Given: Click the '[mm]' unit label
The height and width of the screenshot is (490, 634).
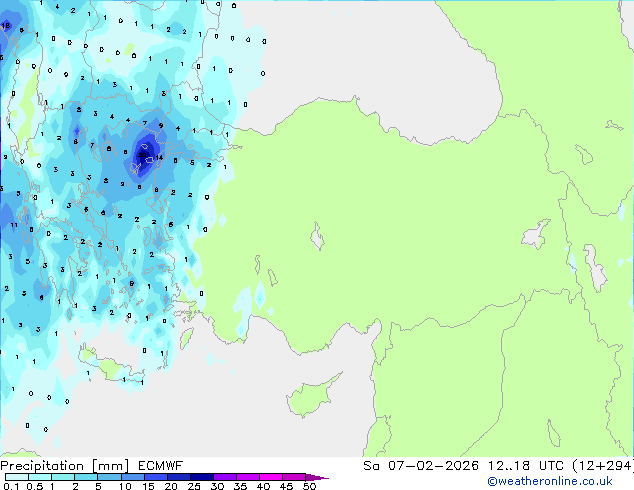Looking at the screenshot, I should tap(110, 466).
